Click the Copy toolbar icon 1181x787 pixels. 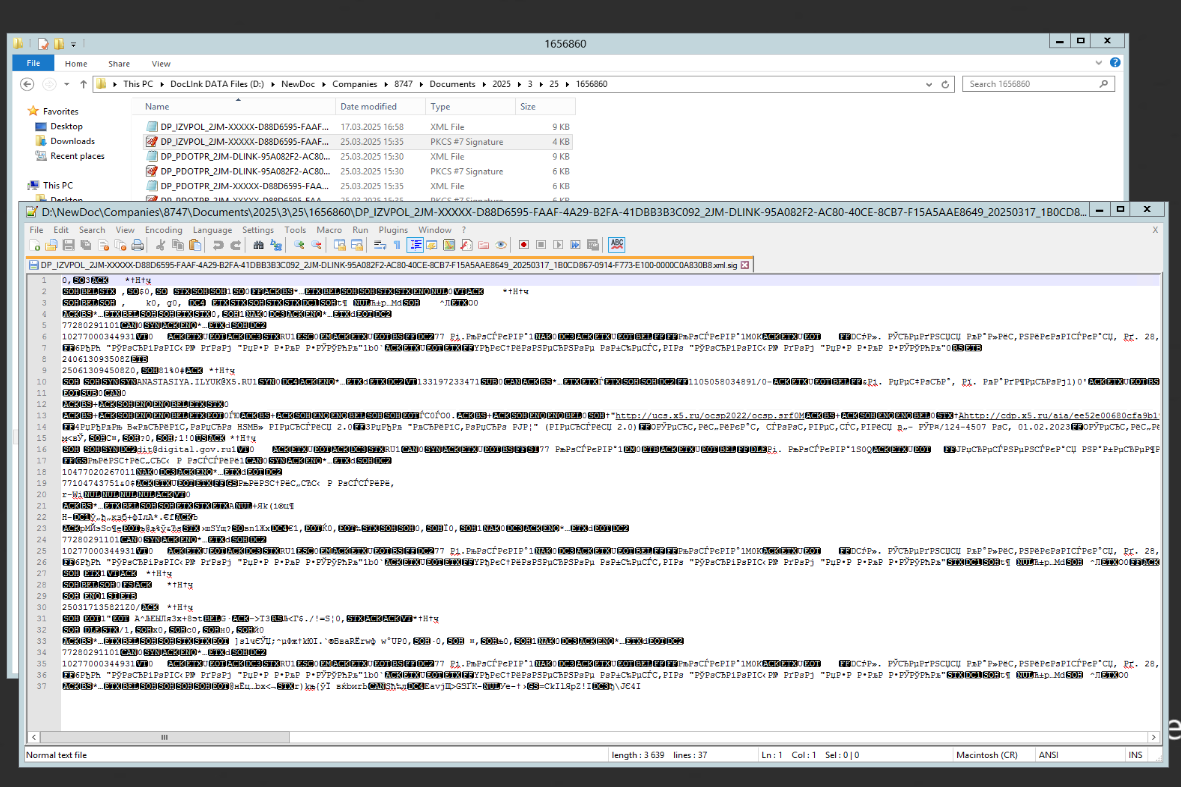[178, 245]
